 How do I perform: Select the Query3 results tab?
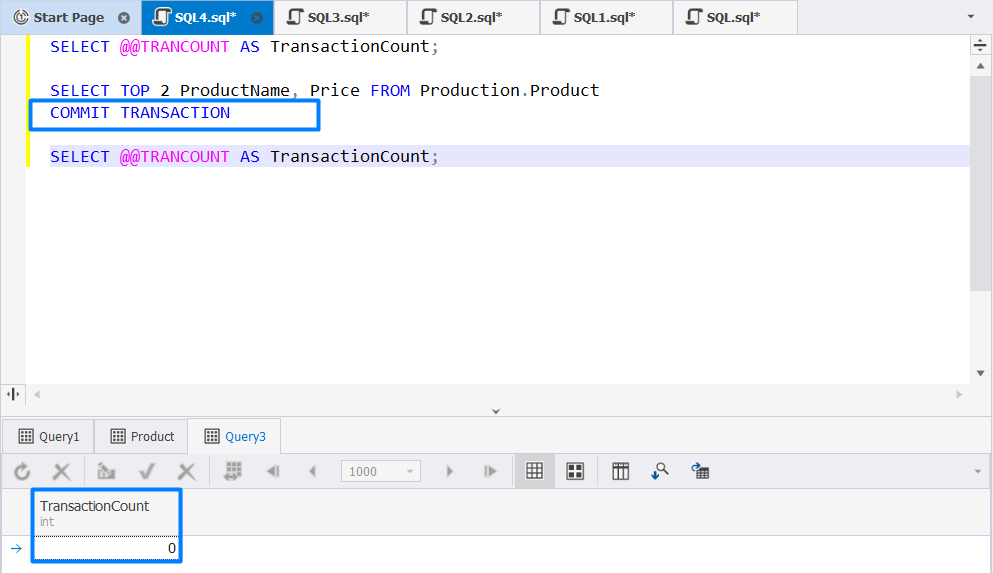point(235,436)
